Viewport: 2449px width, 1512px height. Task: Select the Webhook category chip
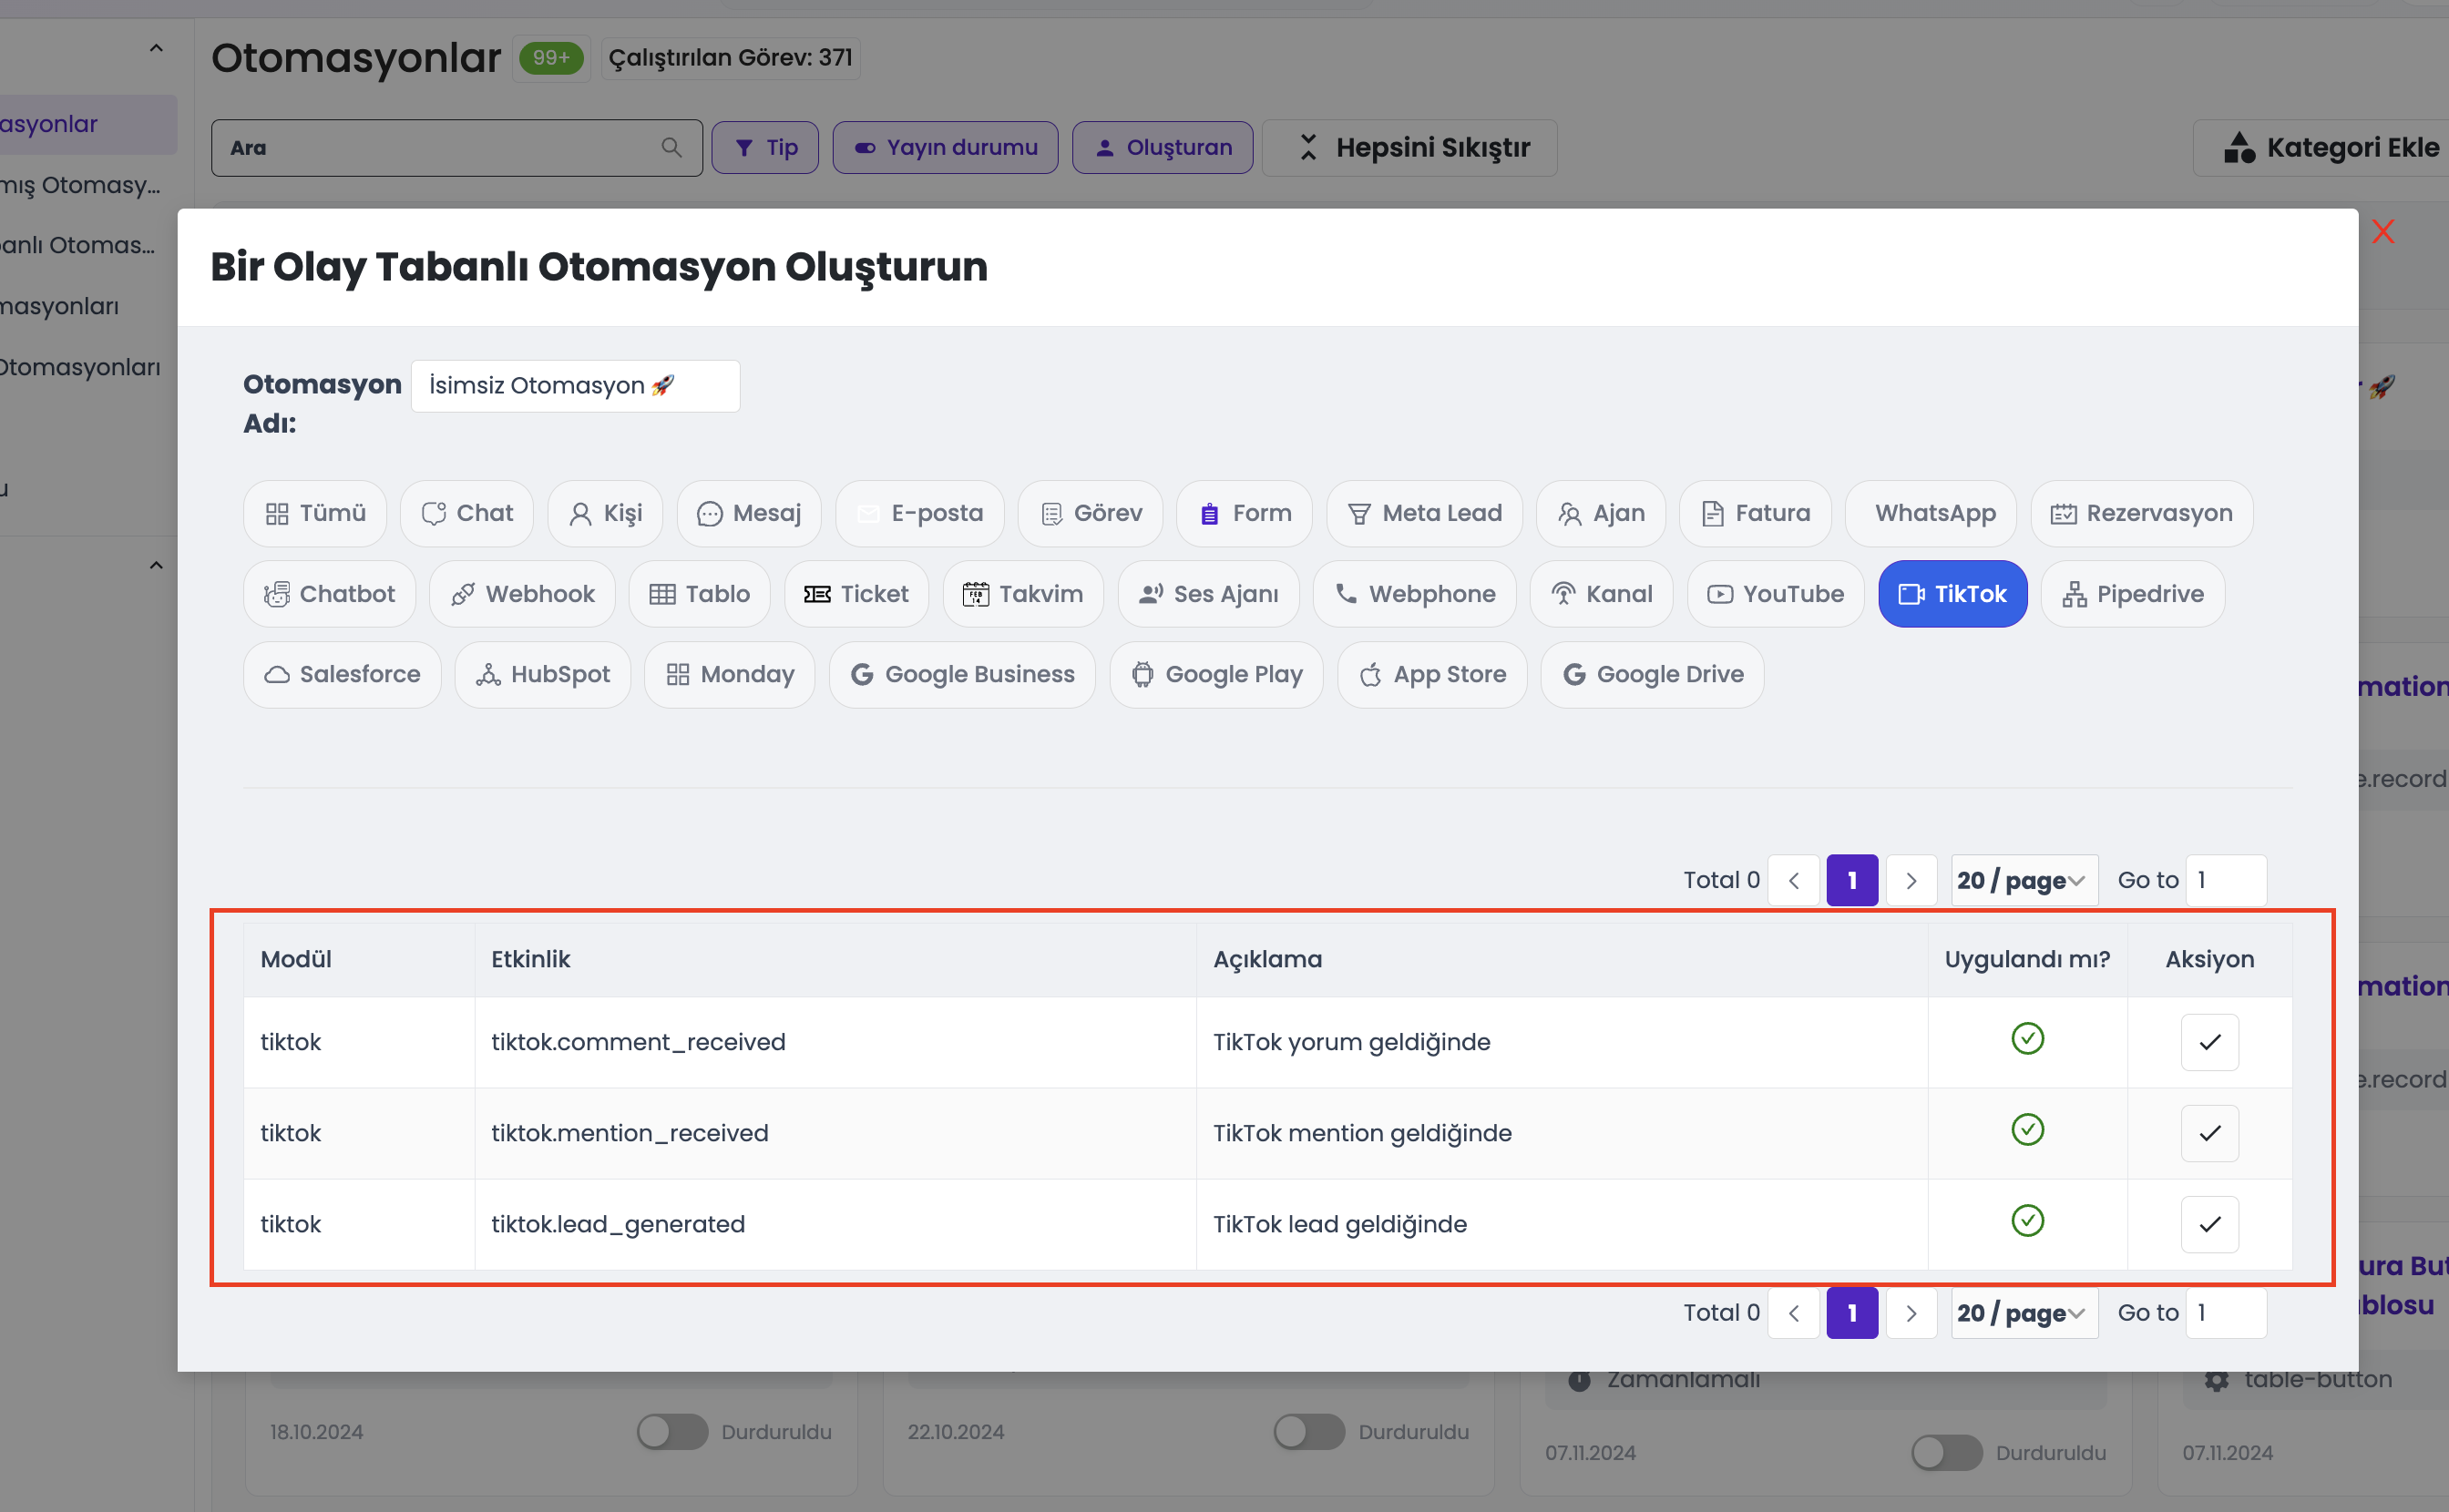(522, 594)
